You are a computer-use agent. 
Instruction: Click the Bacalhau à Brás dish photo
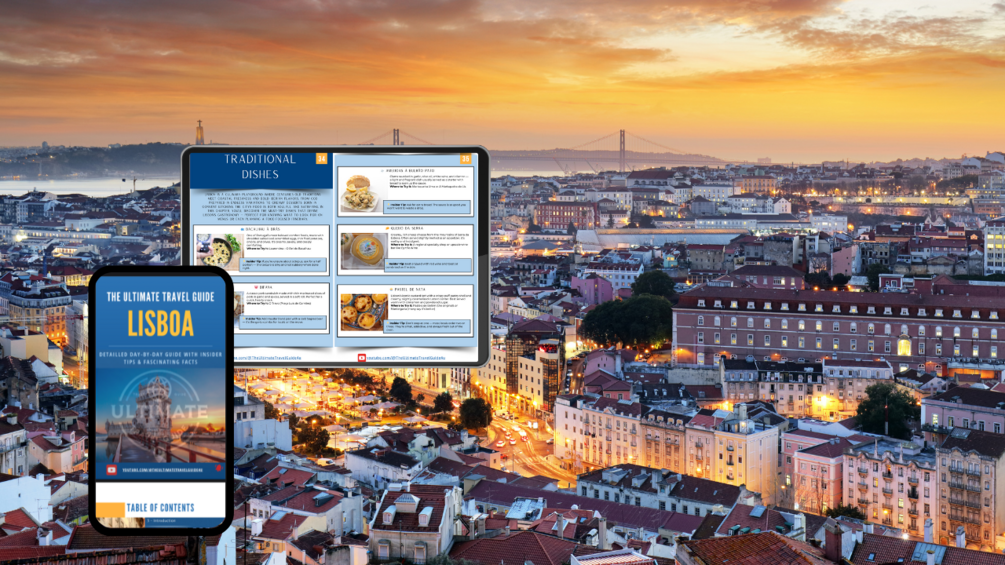point(220,252)
